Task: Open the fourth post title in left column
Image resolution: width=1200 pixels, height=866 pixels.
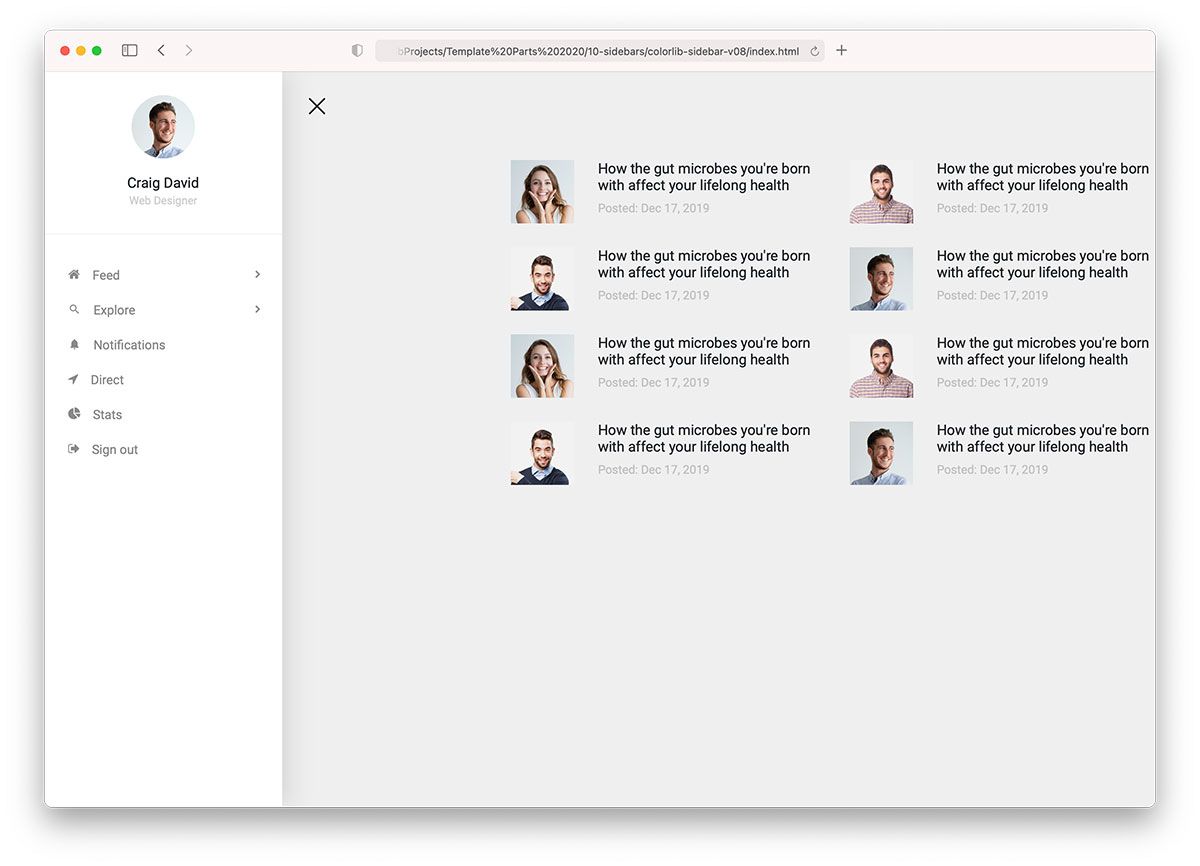Action: [704, 438]
